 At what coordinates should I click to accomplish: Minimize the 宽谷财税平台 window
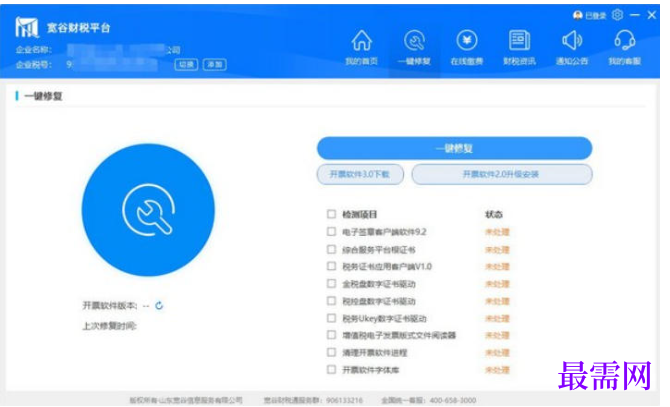tap(635, 15)
